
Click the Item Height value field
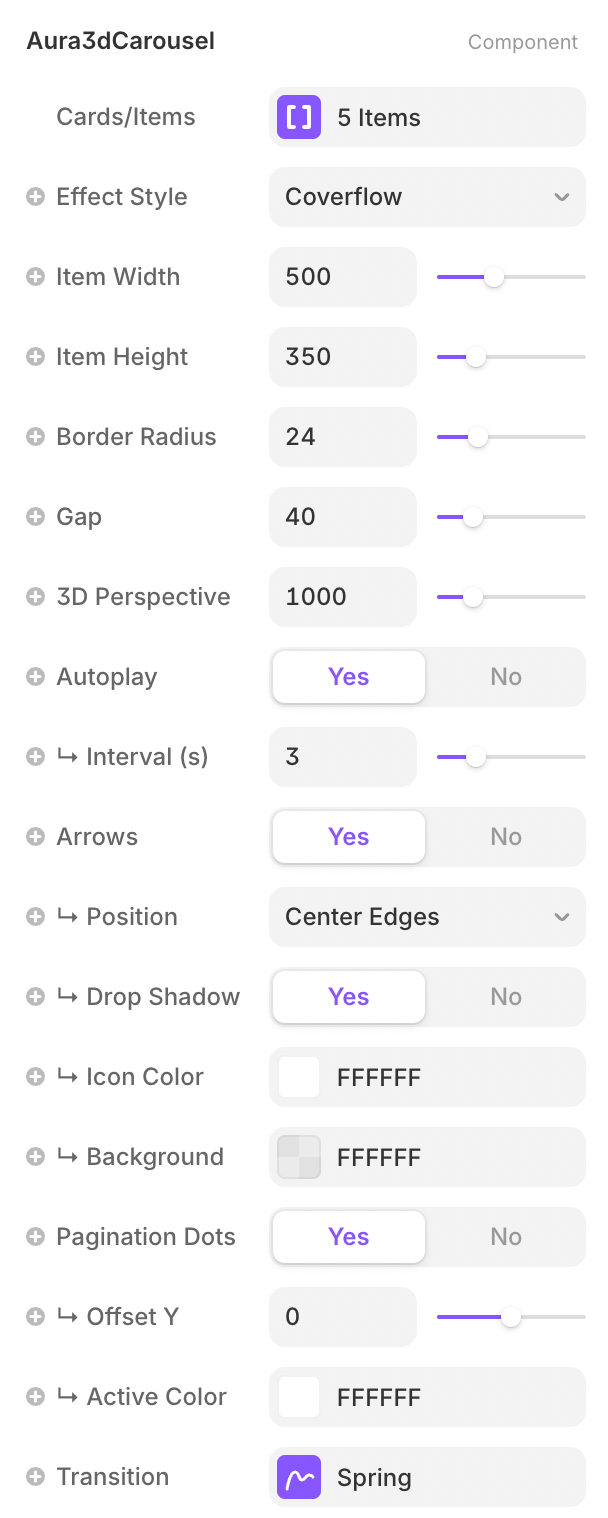342,357
